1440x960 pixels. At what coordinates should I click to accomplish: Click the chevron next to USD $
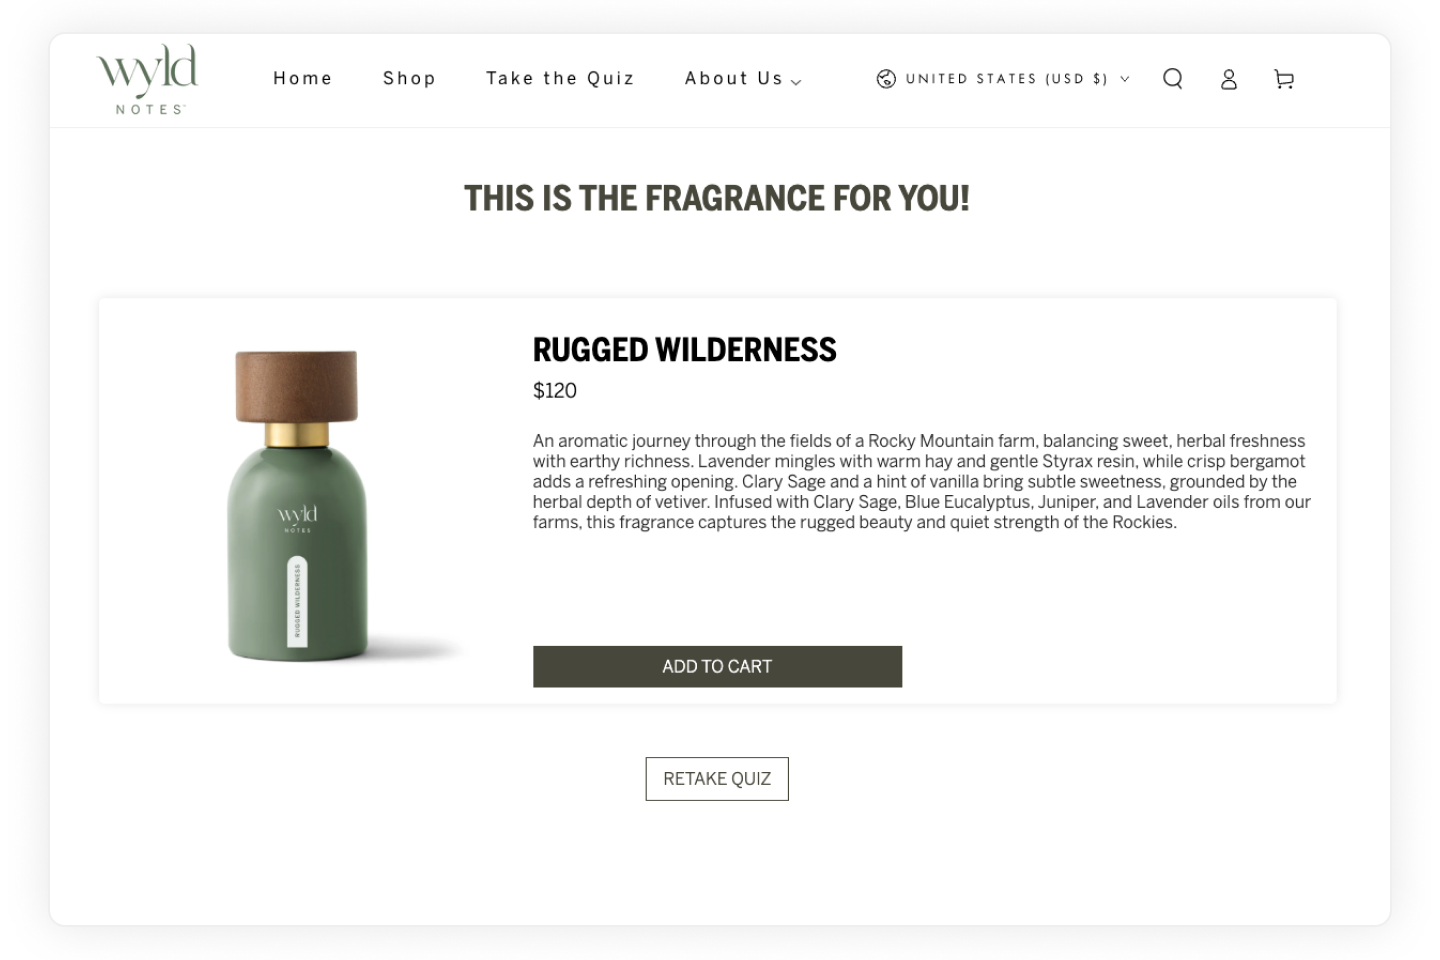[1124, 79]
